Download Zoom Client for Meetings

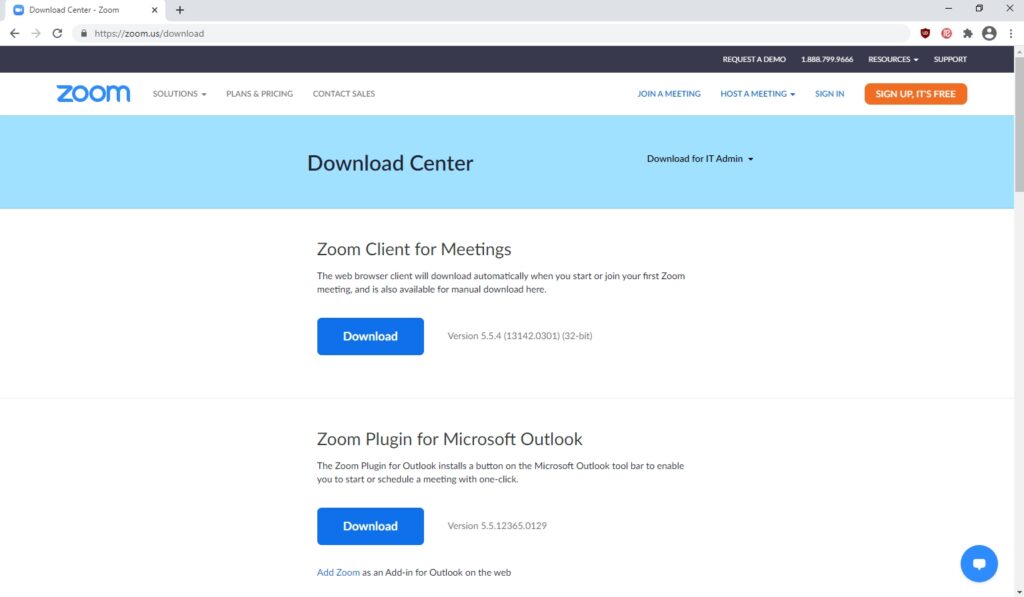coord(370,336)
